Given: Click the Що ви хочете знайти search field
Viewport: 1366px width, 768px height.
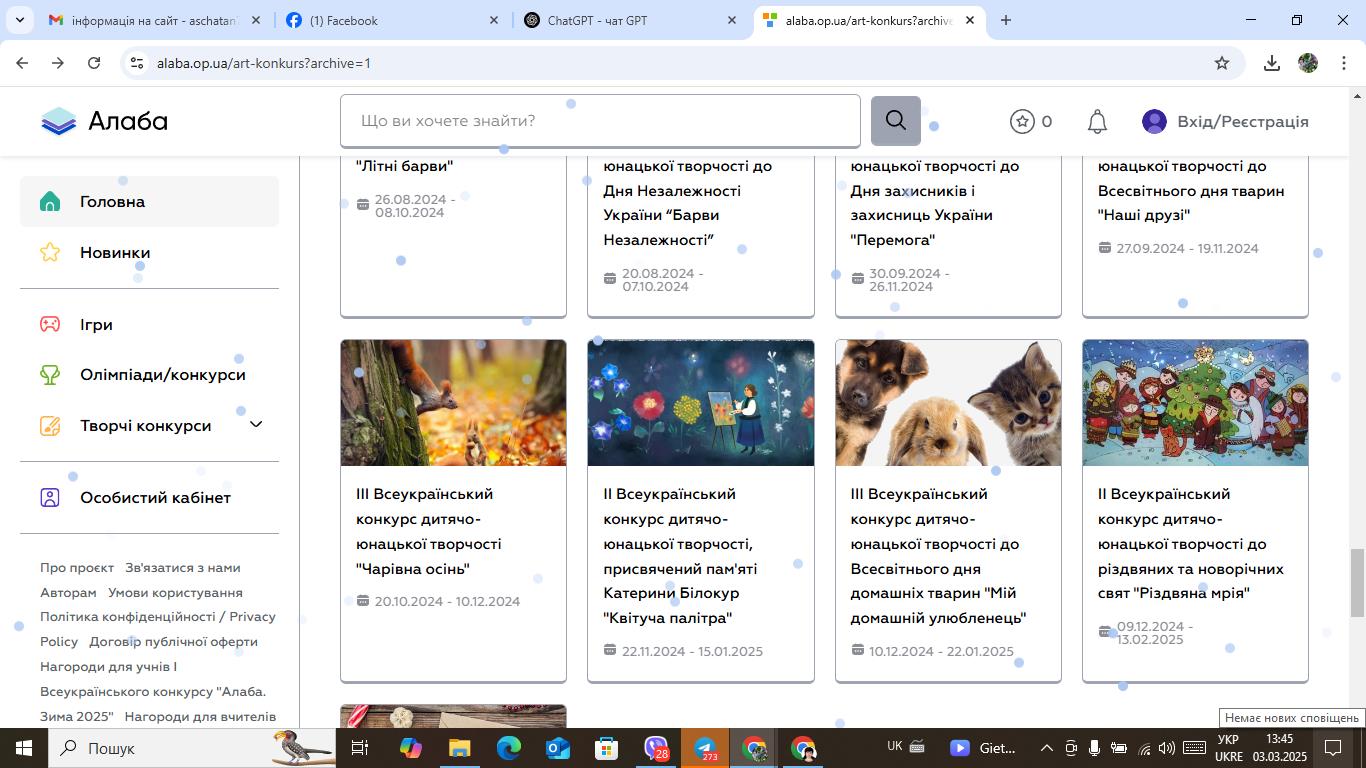Looking at the screenshot, I should click(600, 121).
